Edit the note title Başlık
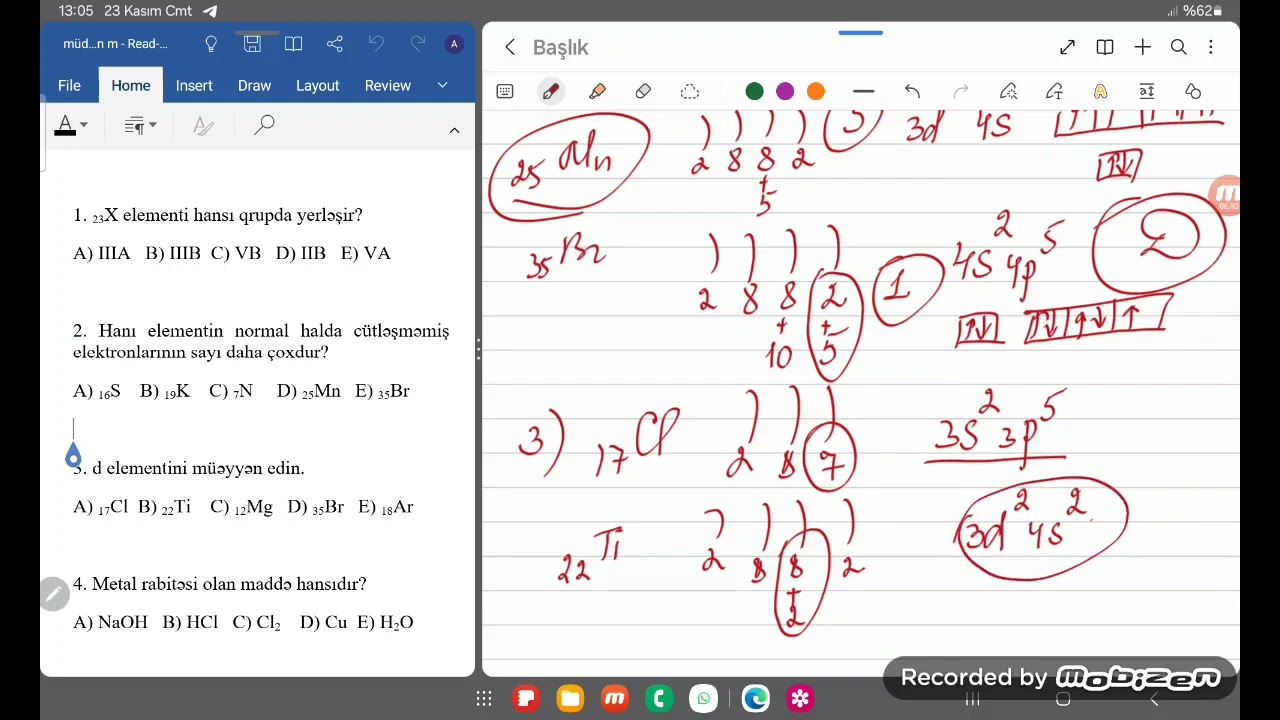Screen dimensions: 1280x720 (x=560, y=47)
